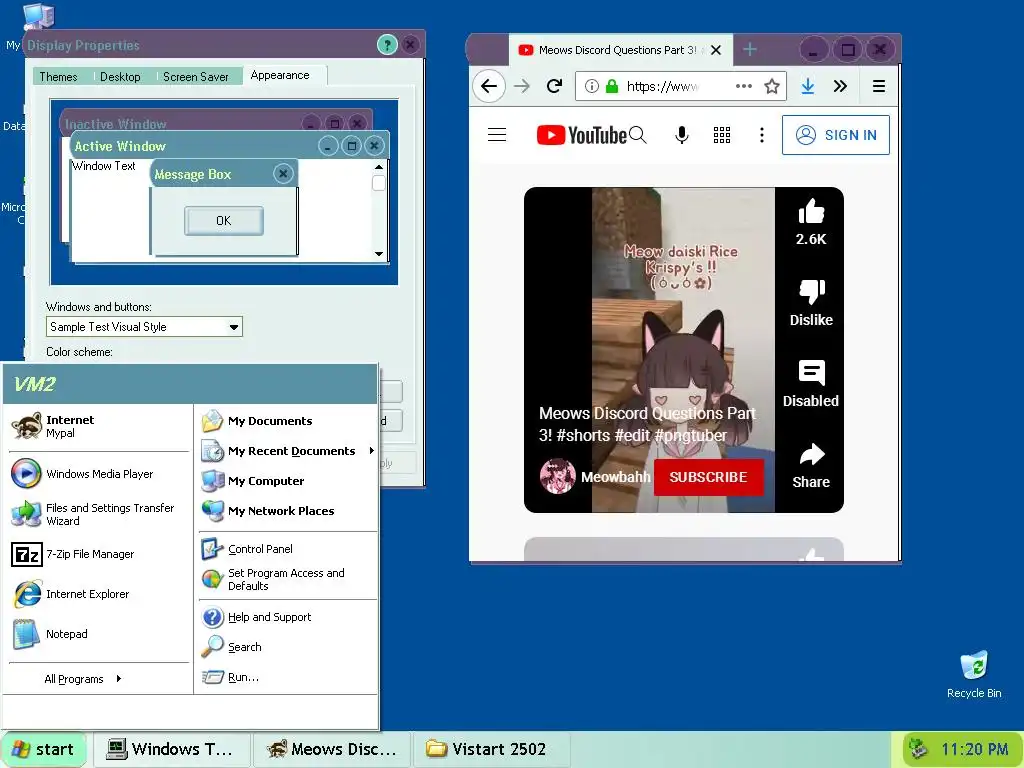1024x768 pixels.
Task: Click the Meowbahh channel name
Action: [615, 477]
